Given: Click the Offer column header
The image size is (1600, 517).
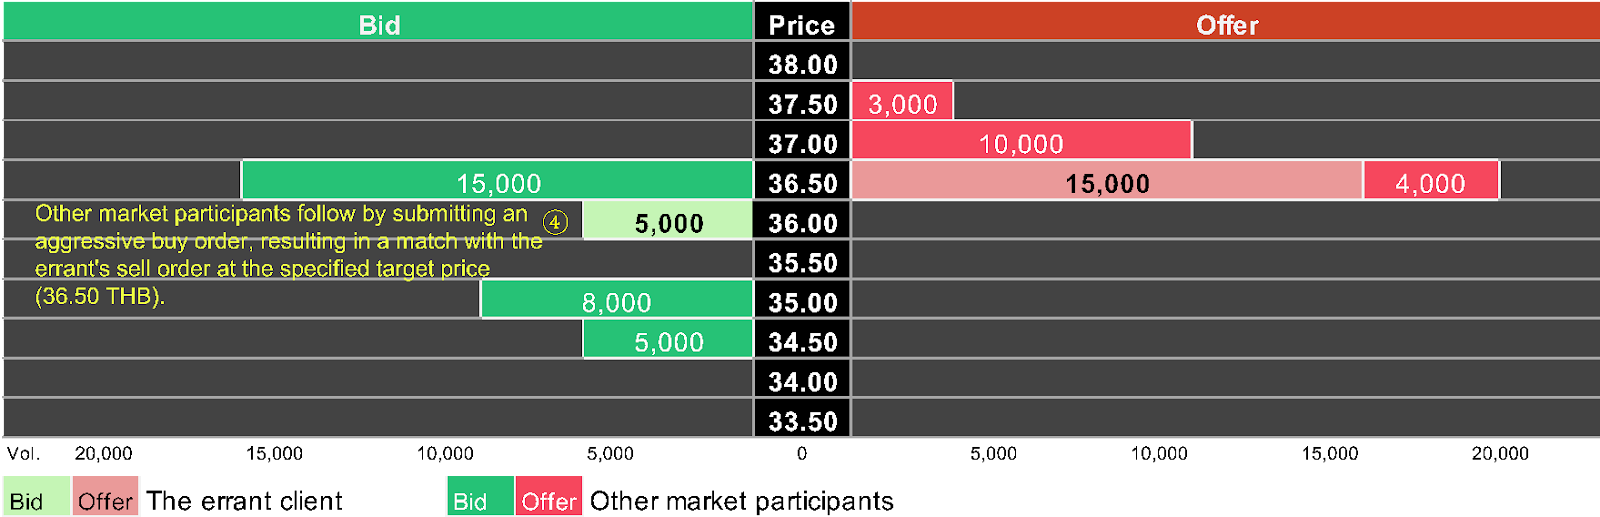Looking at the screenshot, I should (x=1226, y=24).
